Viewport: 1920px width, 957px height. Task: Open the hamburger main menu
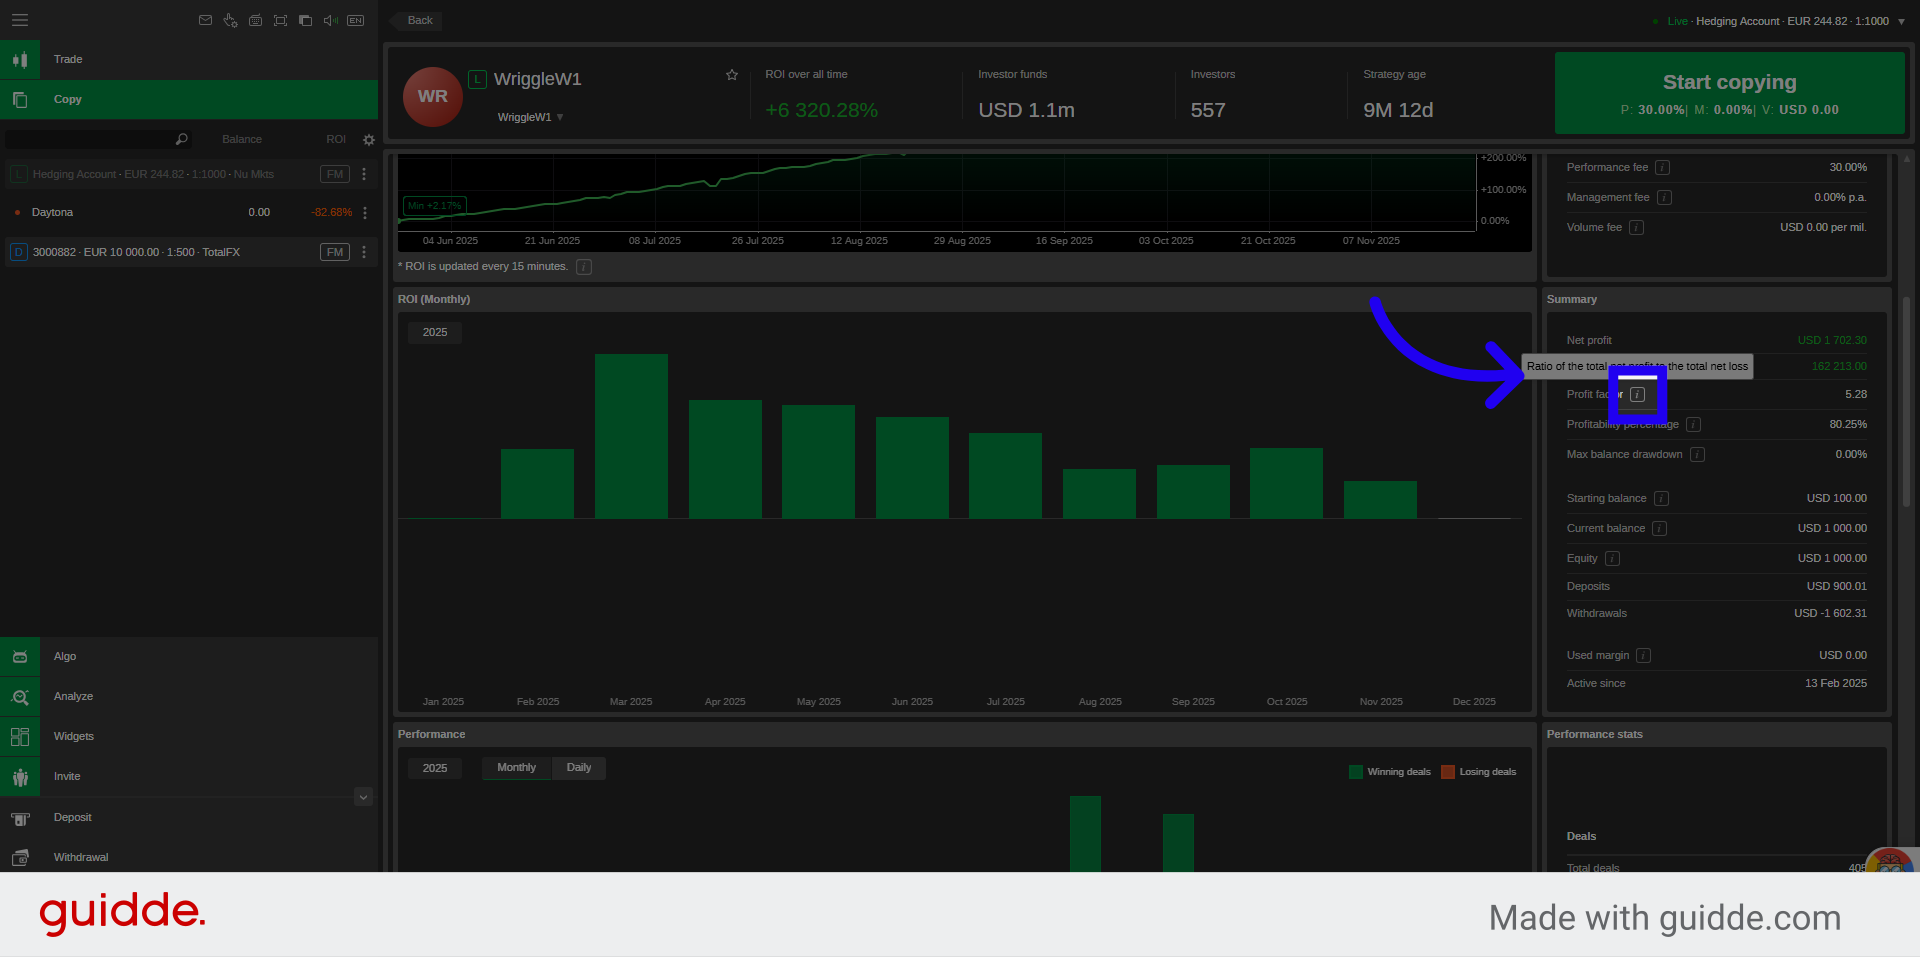coord(20,20)
